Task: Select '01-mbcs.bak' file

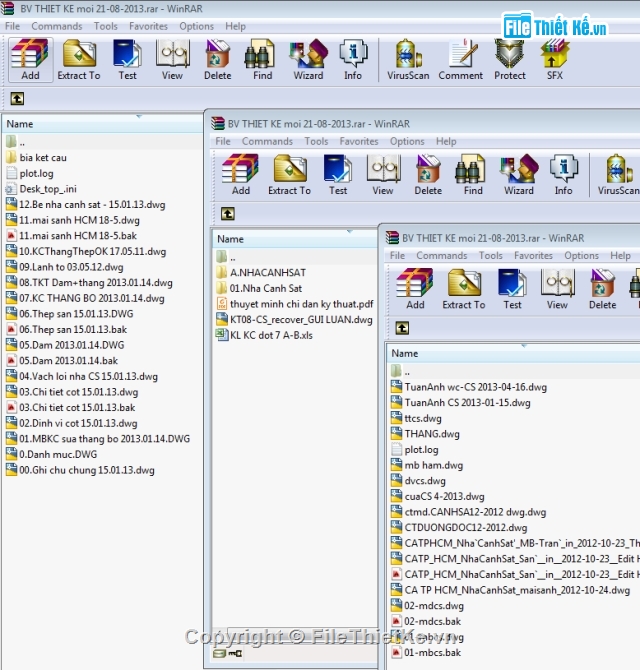Action: point(432,652)
